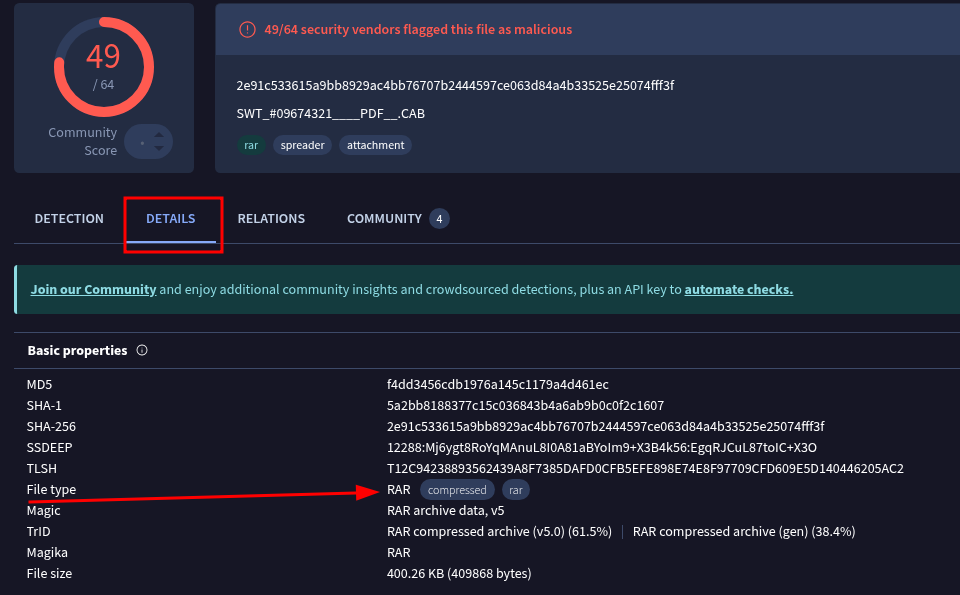Click the Community count badge 4
This screenshot has height=595, width=960.
coord(439,219)
